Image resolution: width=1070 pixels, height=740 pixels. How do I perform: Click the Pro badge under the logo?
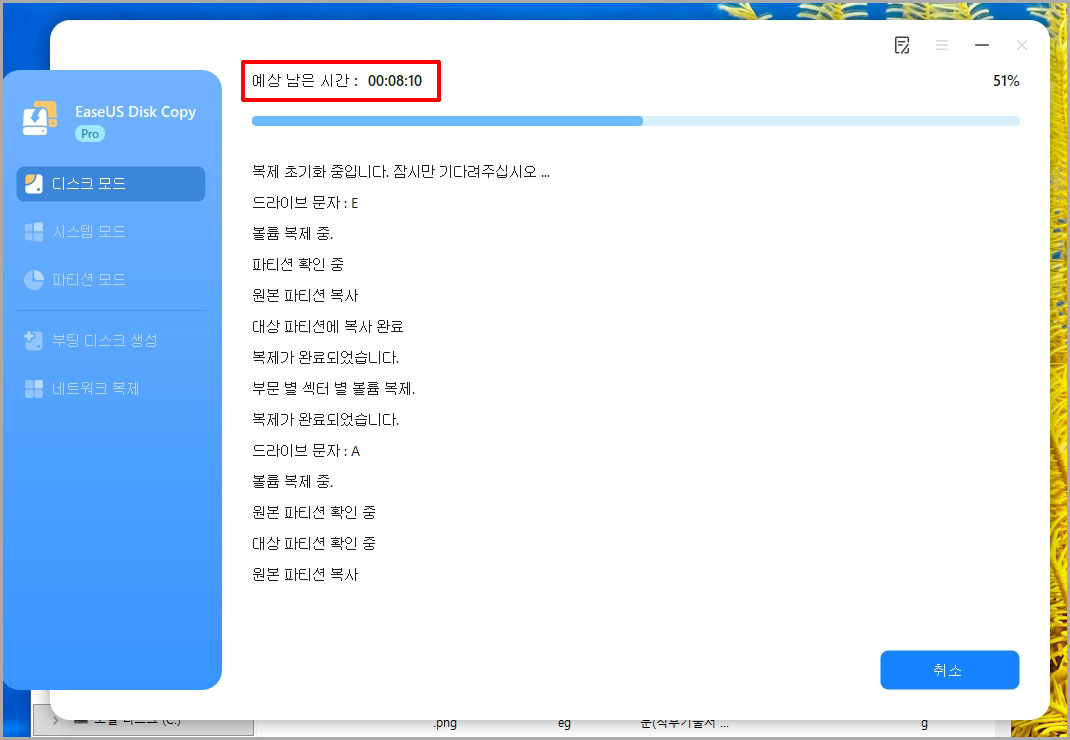(x=90, y=132)
